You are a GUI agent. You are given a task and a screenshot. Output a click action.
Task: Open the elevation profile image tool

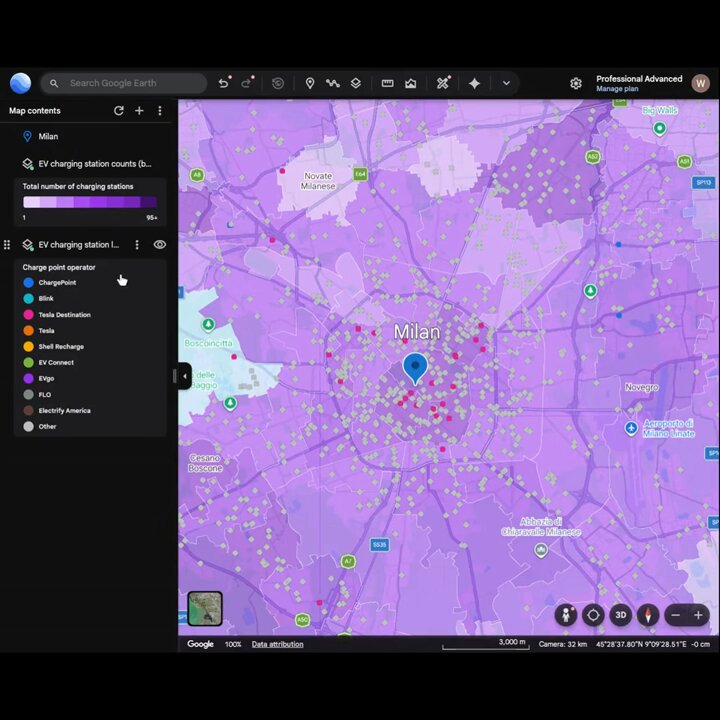tap(411, 83)
